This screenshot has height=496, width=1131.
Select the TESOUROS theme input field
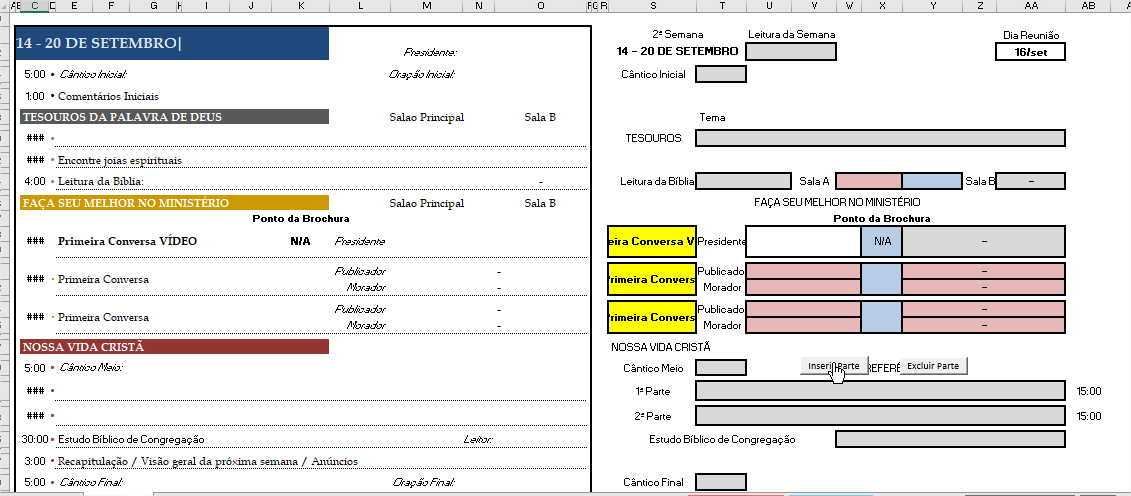coord(880,138)
